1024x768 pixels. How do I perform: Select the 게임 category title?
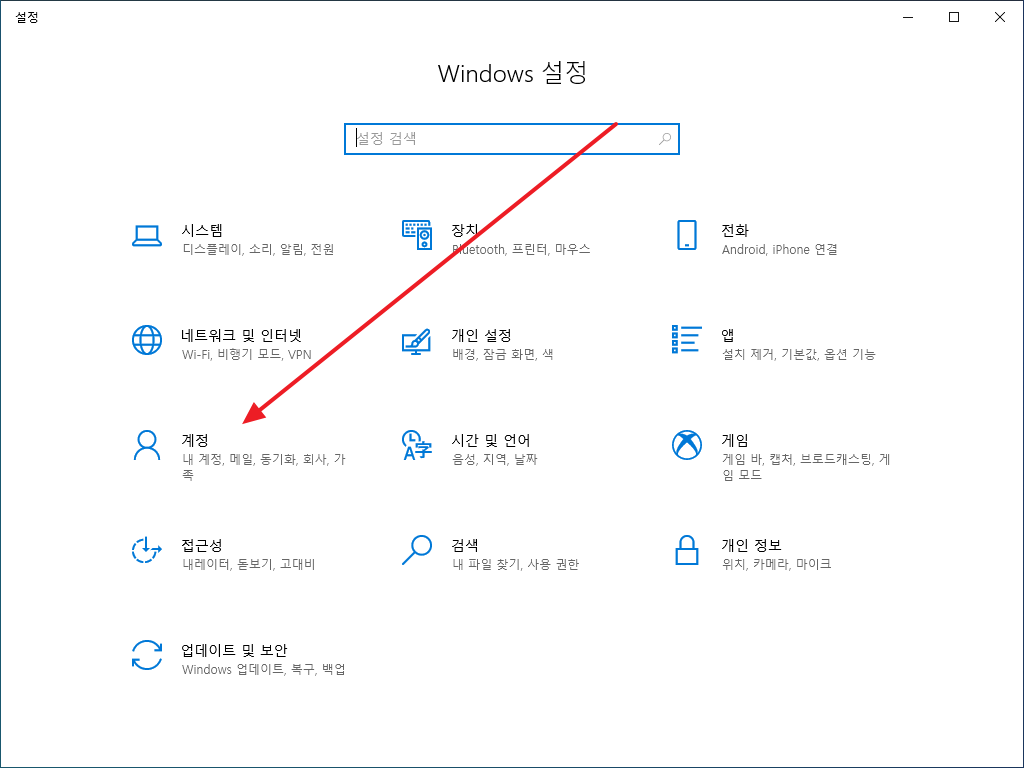coord(735,440)
